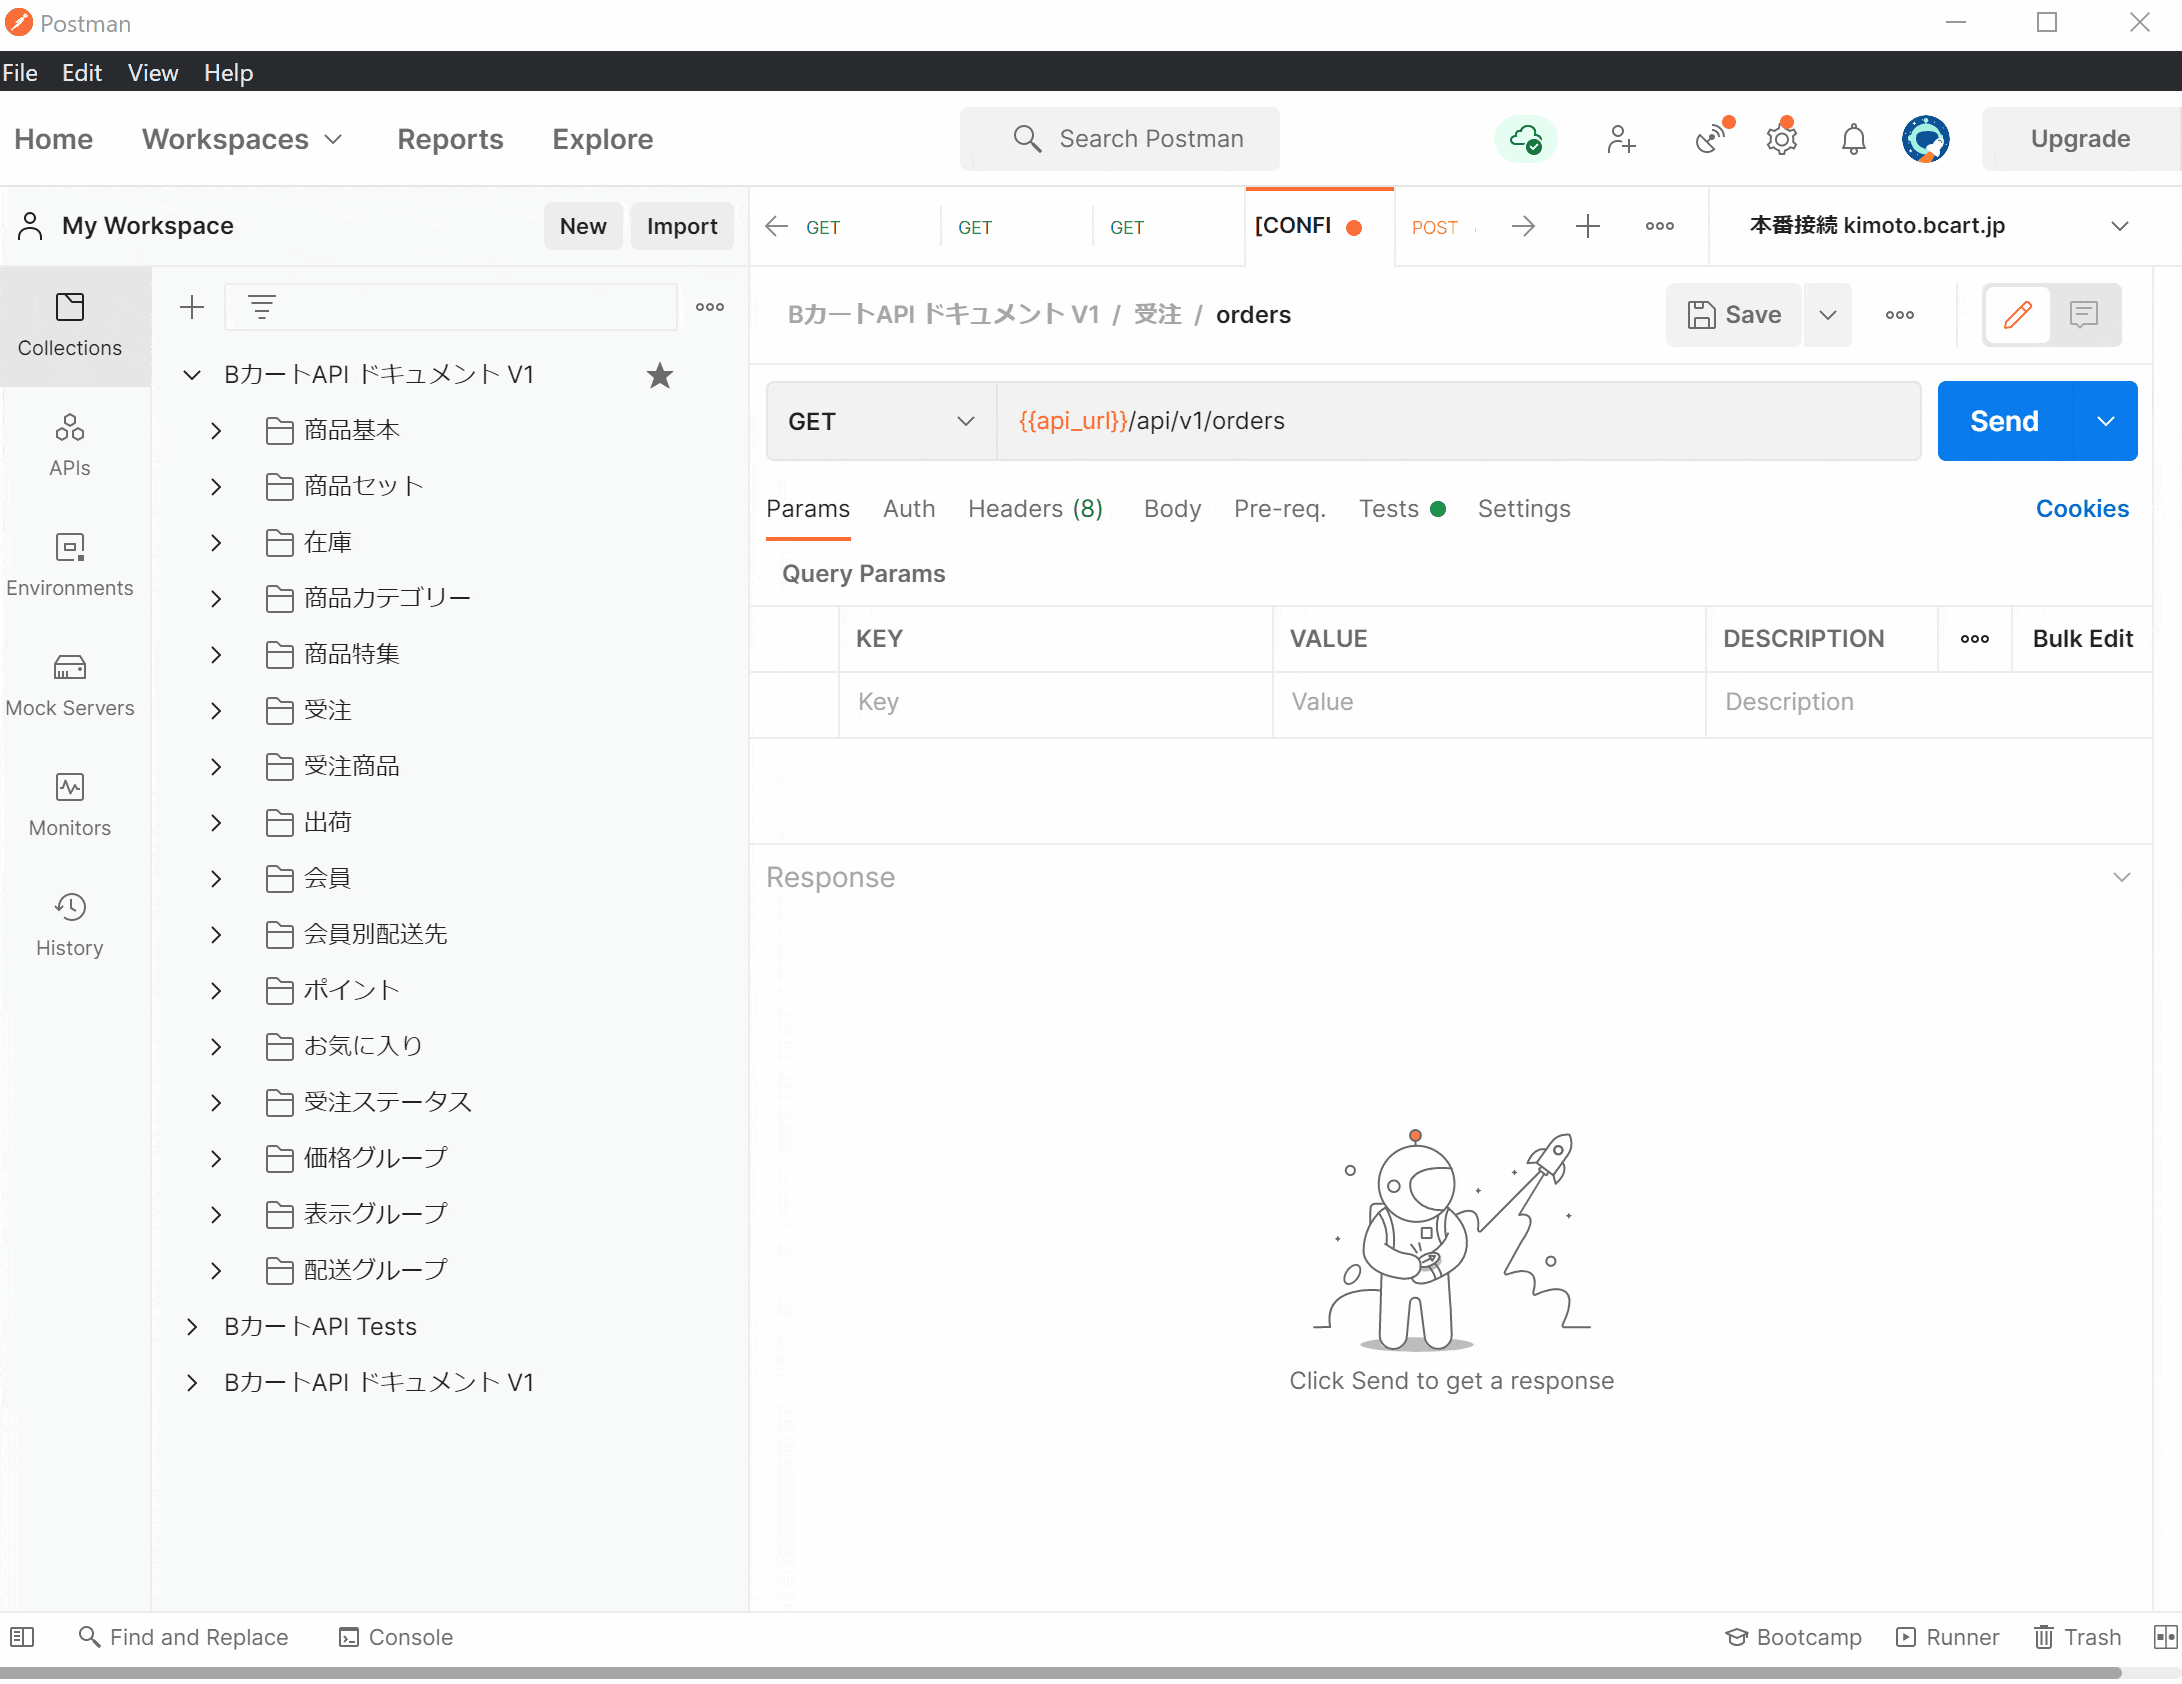This screenshot has height=1684, width=2182.
Task: Open the Collections sidebar panel
Action: click(x=70, y=326)
